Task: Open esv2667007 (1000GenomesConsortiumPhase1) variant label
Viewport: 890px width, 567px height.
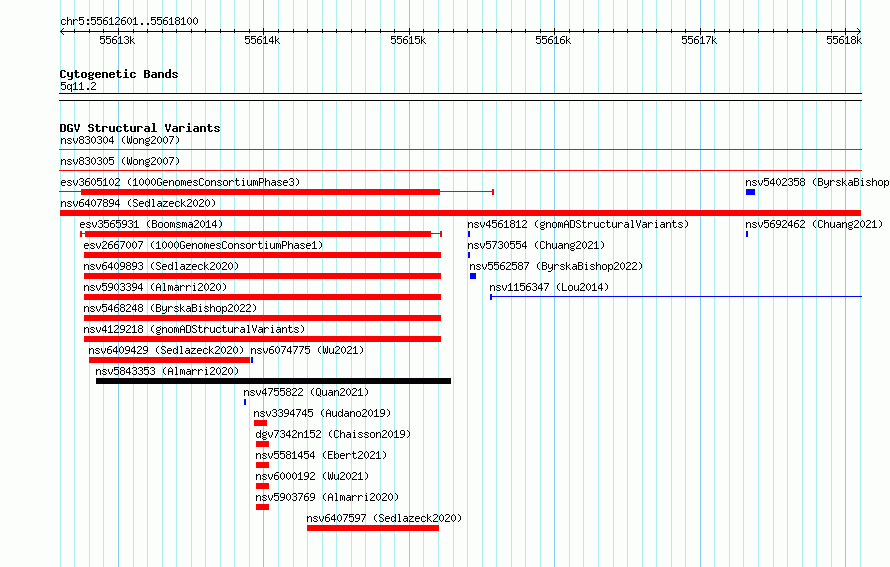Action: pyautogui.click(x=203, y=245)
